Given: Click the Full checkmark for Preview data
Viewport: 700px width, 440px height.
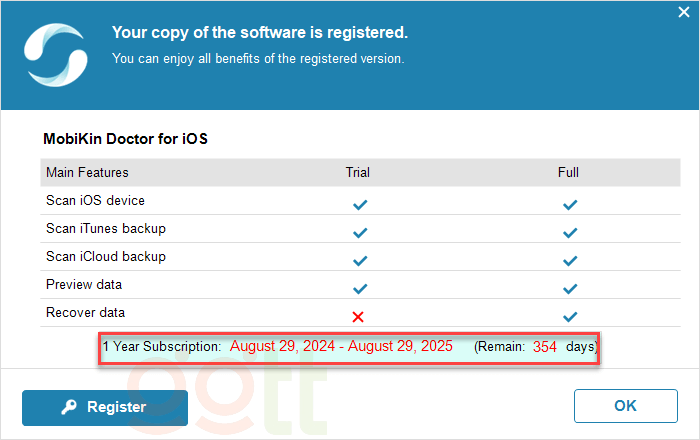Looking at the screenshot, I should click(x=569, y=288).
